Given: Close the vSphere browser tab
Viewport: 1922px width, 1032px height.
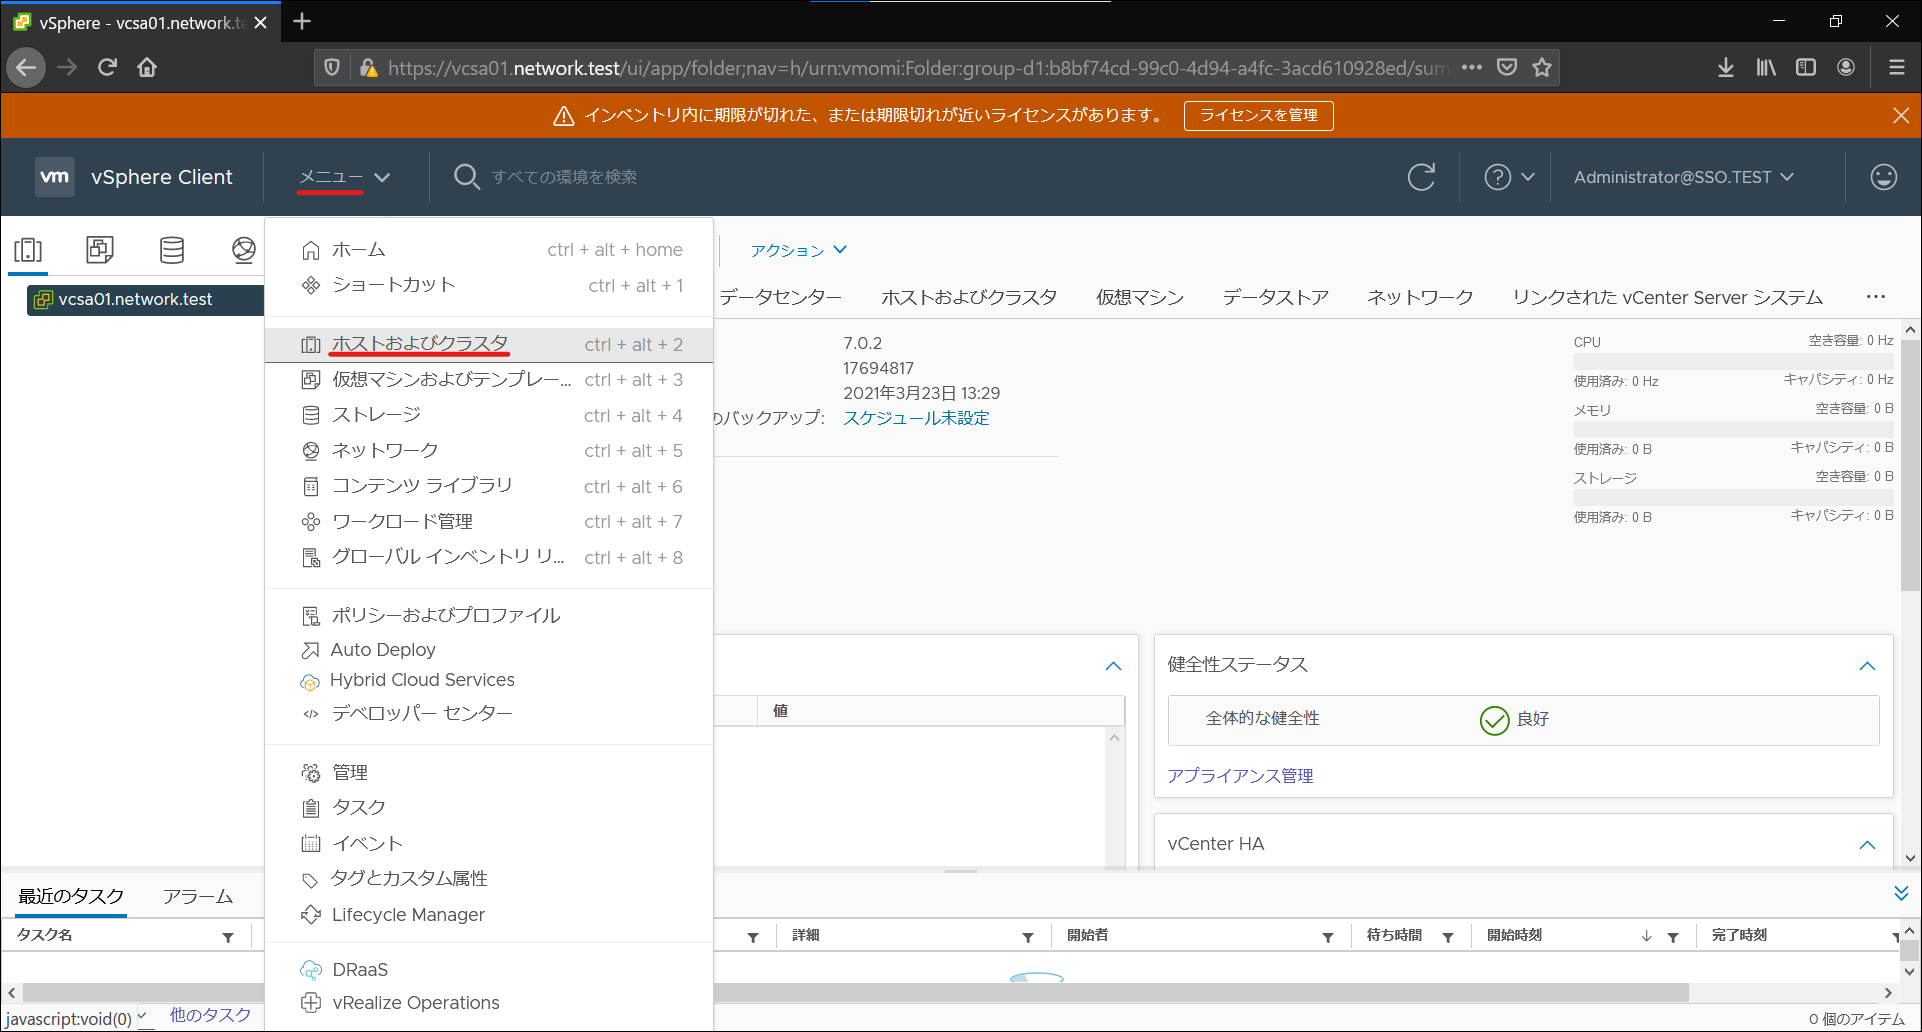Looking at the screenshot, I should click(x=260, y=22).
